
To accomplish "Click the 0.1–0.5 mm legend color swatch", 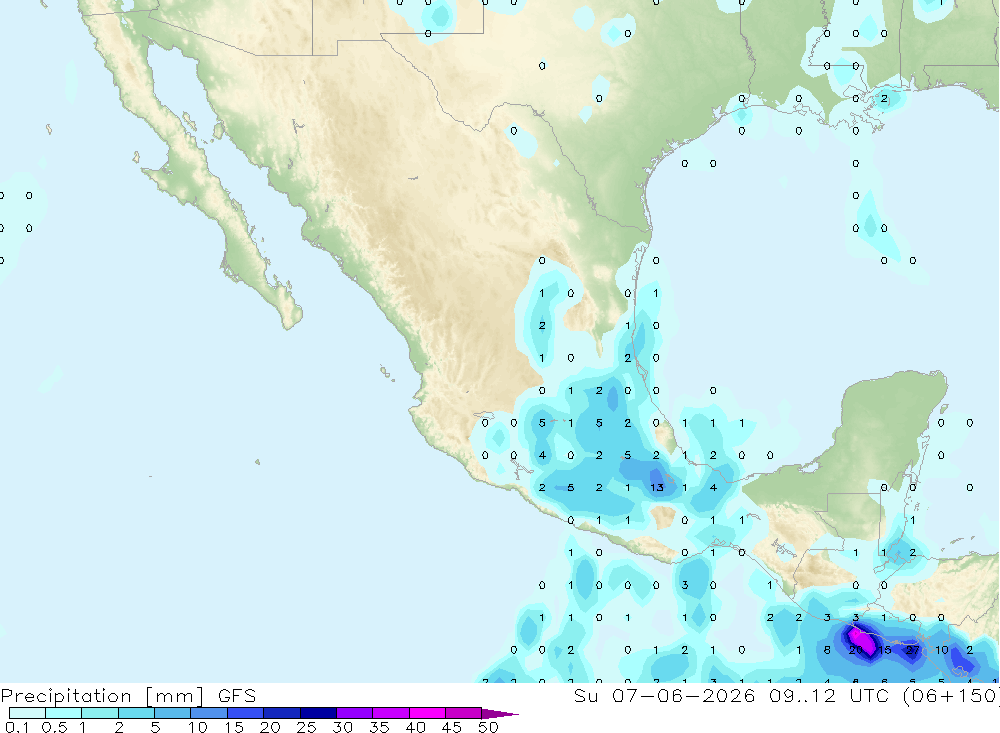I will (27, 713).
